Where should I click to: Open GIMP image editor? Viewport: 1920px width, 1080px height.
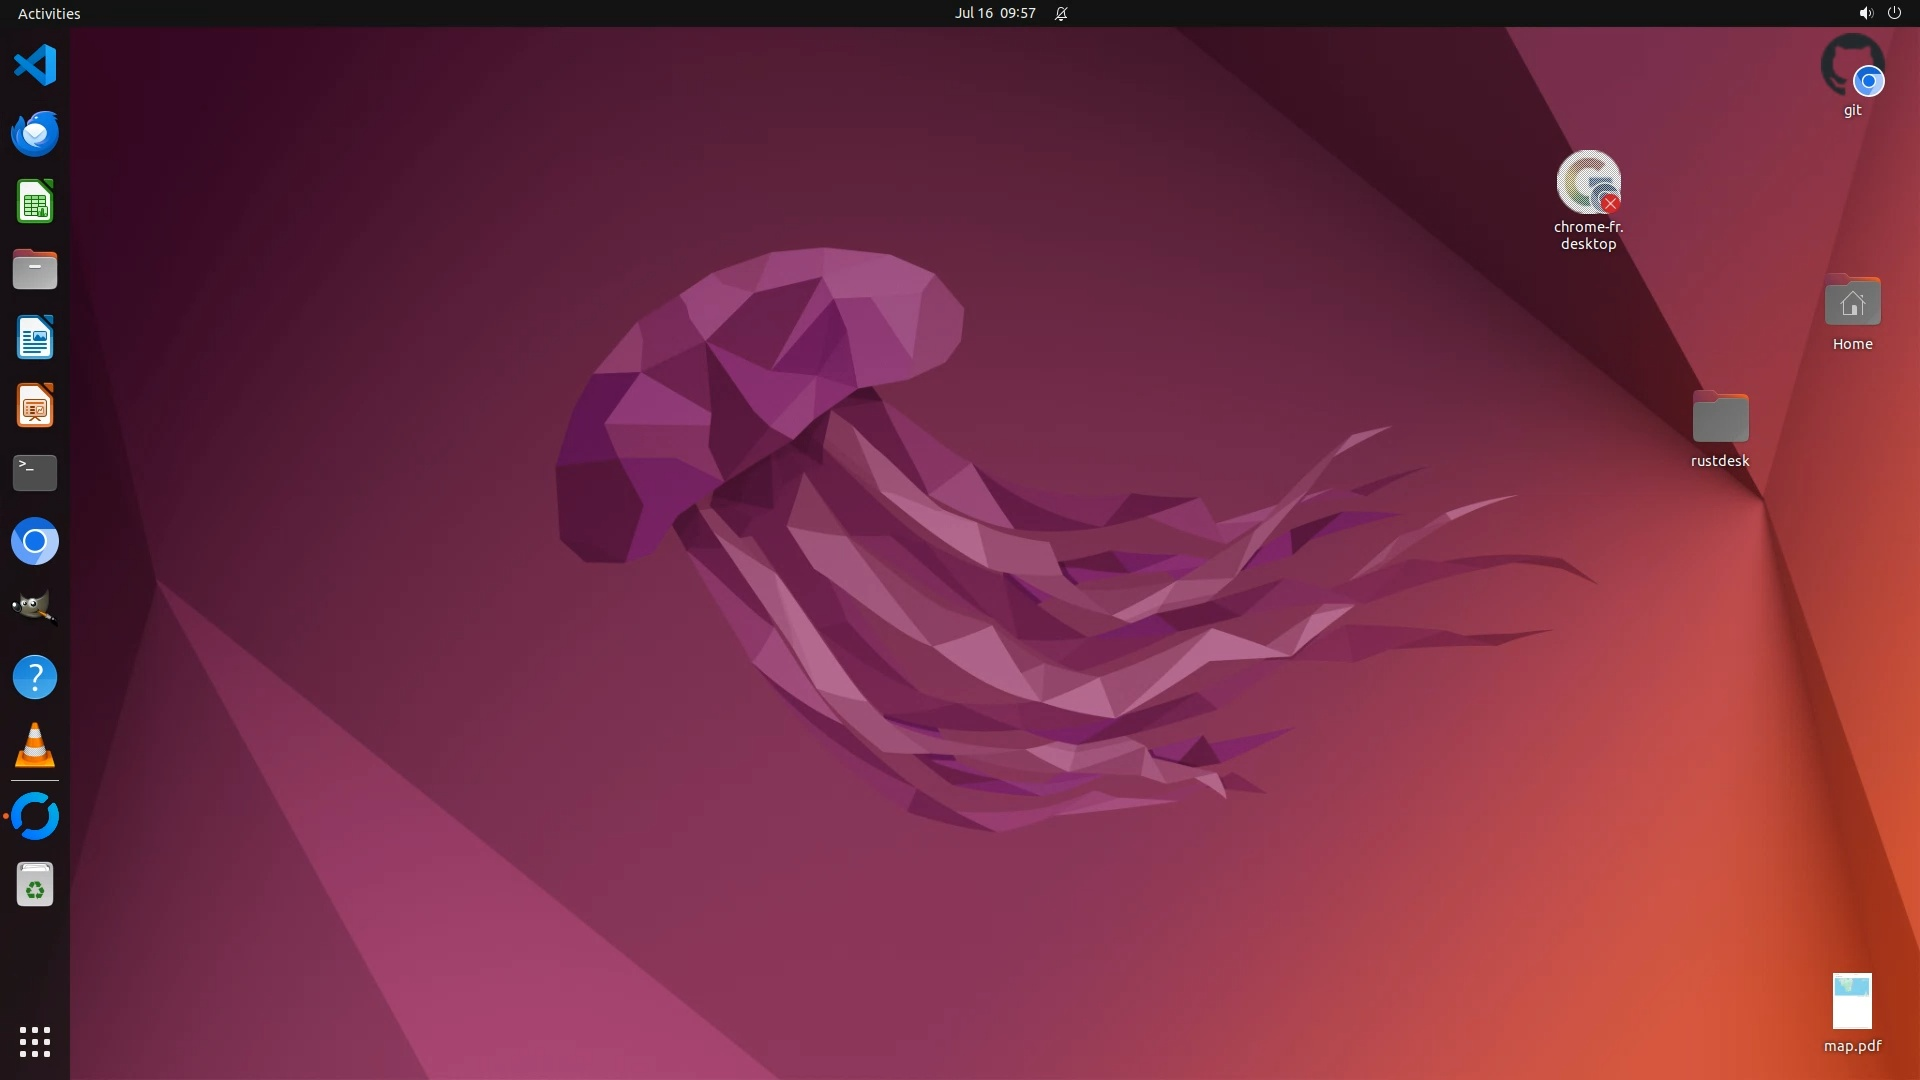click(x=35, y=608)
